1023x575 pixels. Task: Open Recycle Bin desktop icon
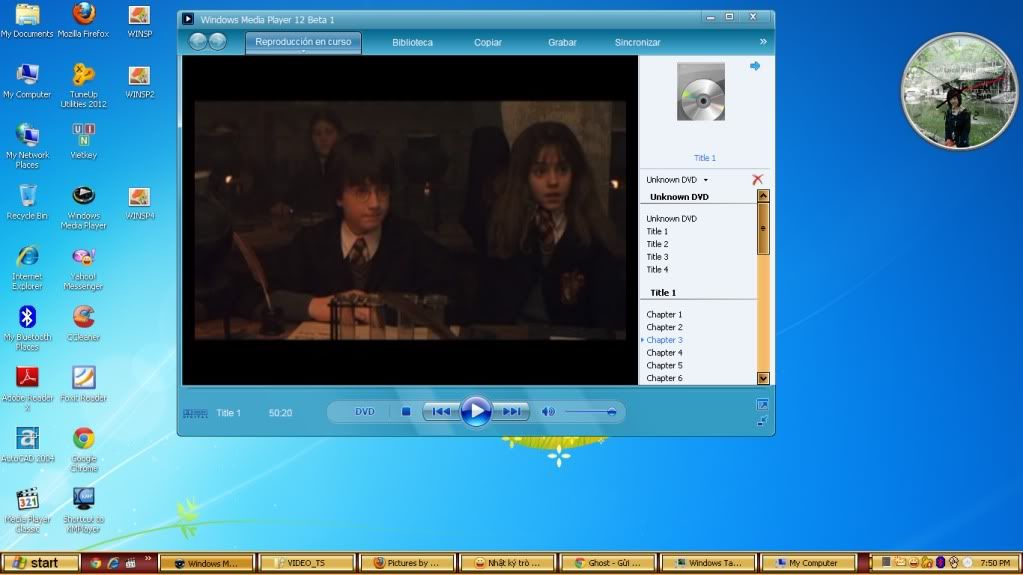pyautogui.click(x=27, y=202)
